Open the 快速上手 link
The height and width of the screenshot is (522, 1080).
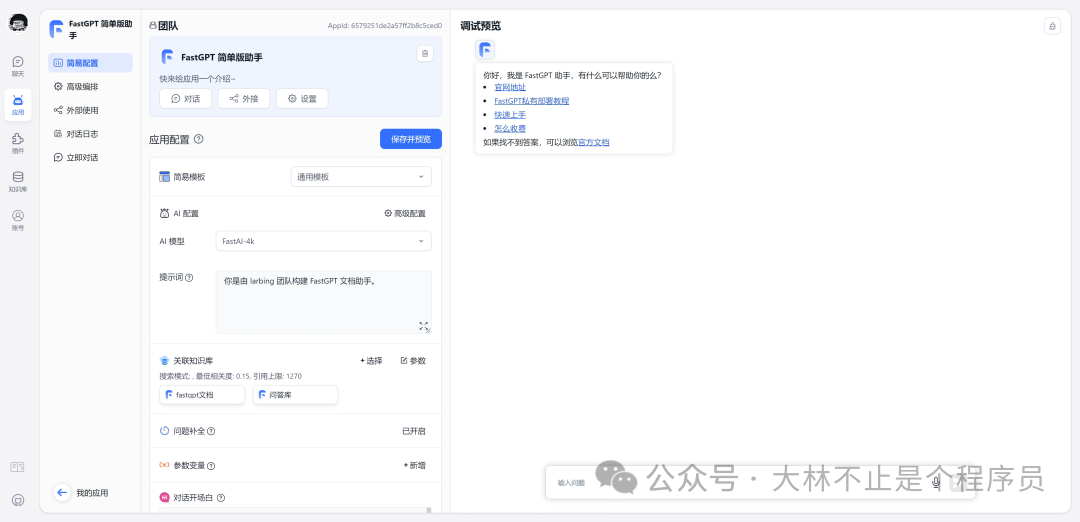pyautogui.click(x=510, y=114)
